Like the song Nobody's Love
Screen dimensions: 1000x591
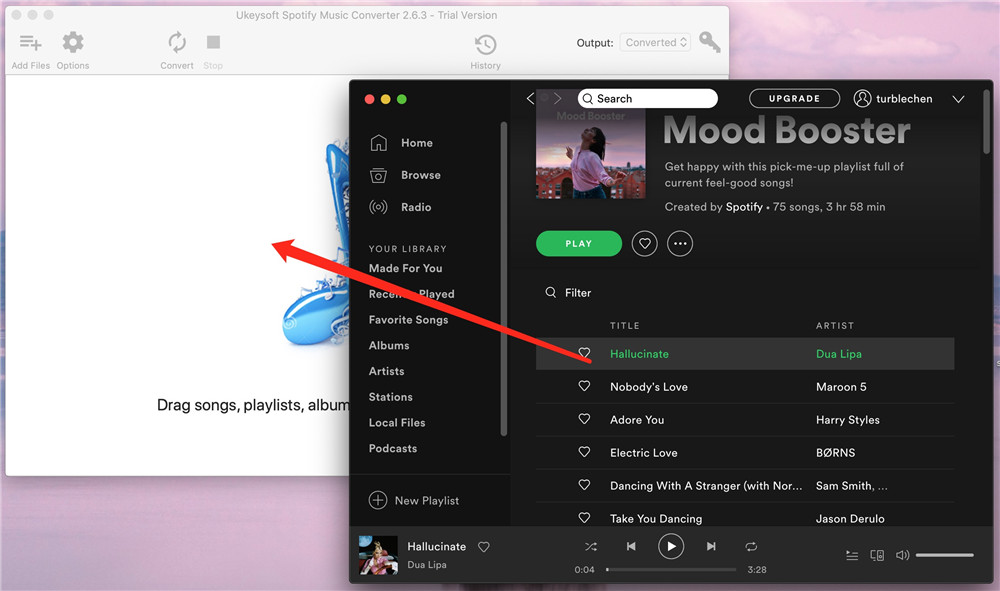[584, 386]
